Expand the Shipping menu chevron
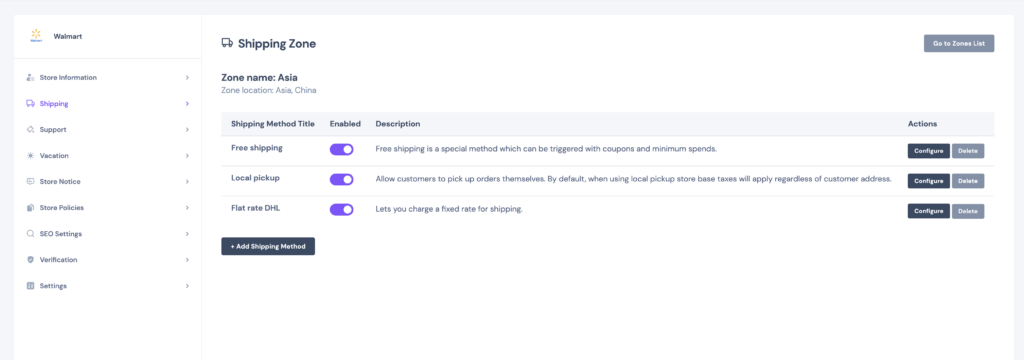Viewport: 1024px width, 360px height. [187, 104]
